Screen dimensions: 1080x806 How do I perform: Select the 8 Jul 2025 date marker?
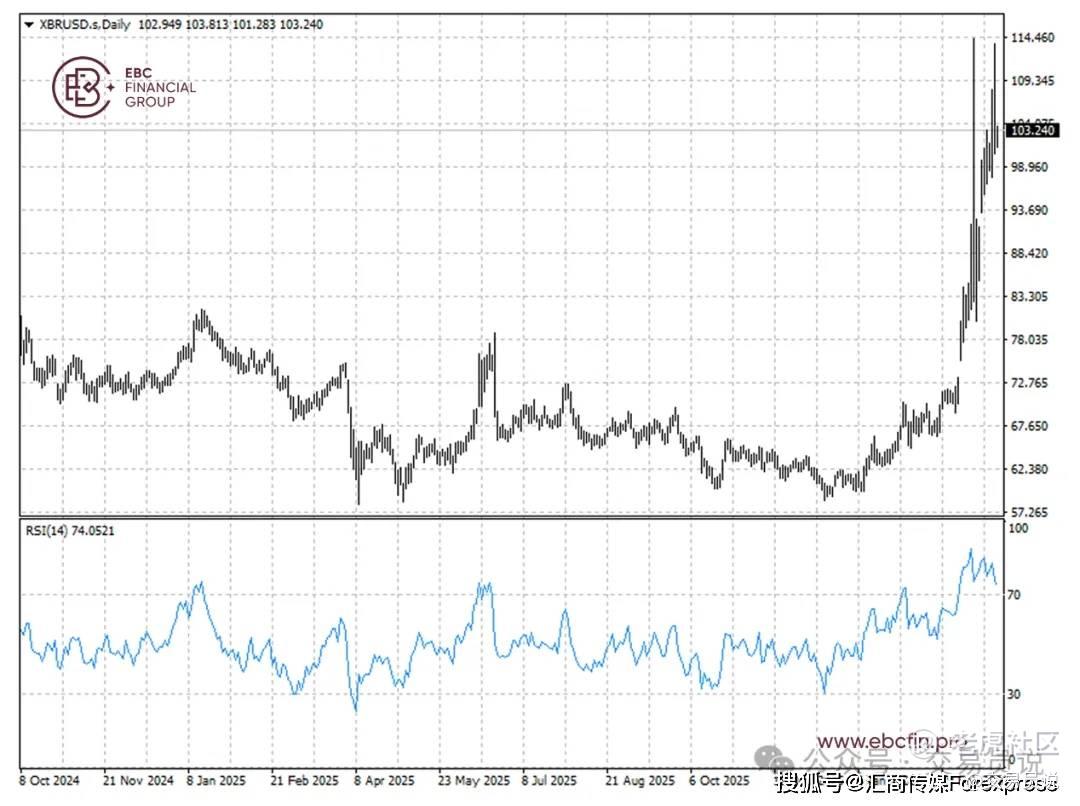(549, 781)
